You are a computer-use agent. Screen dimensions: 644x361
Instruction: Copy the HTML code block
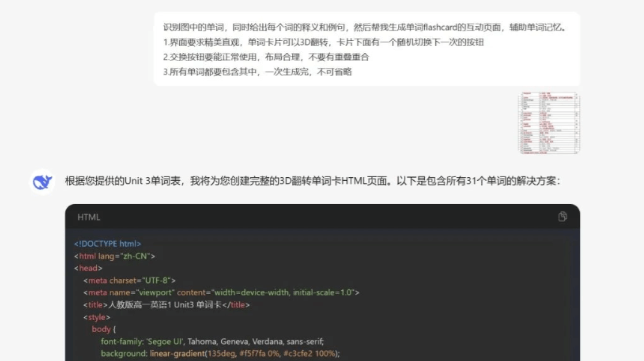click(x=562, y=216)
